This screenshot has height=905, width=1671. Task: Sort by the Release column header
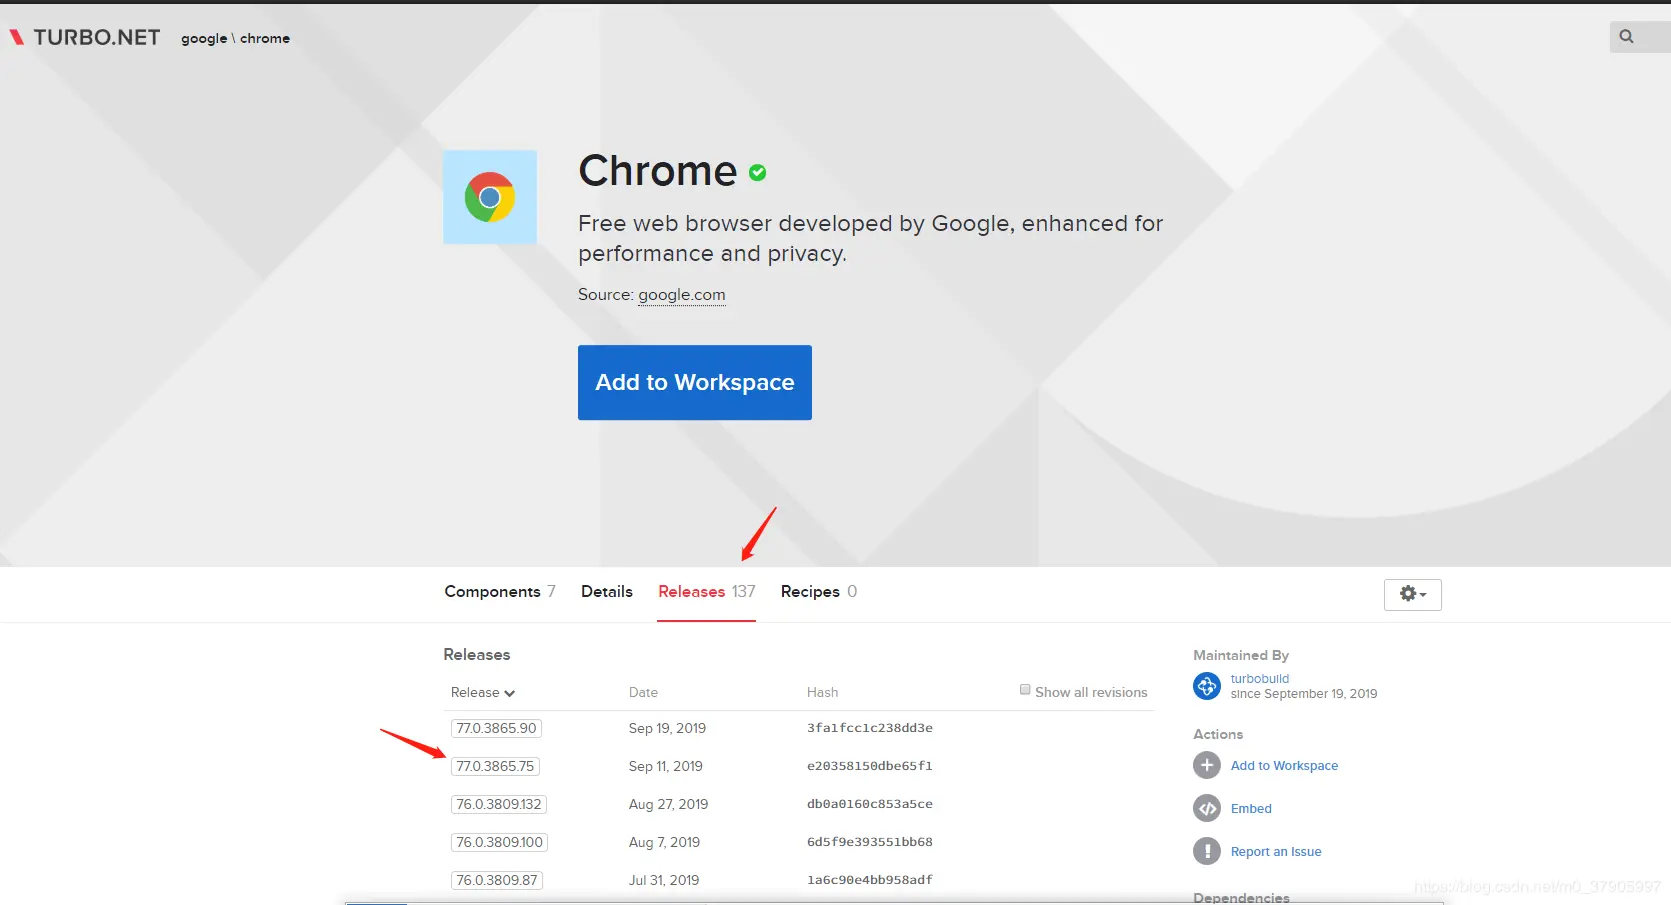point(483,692)
